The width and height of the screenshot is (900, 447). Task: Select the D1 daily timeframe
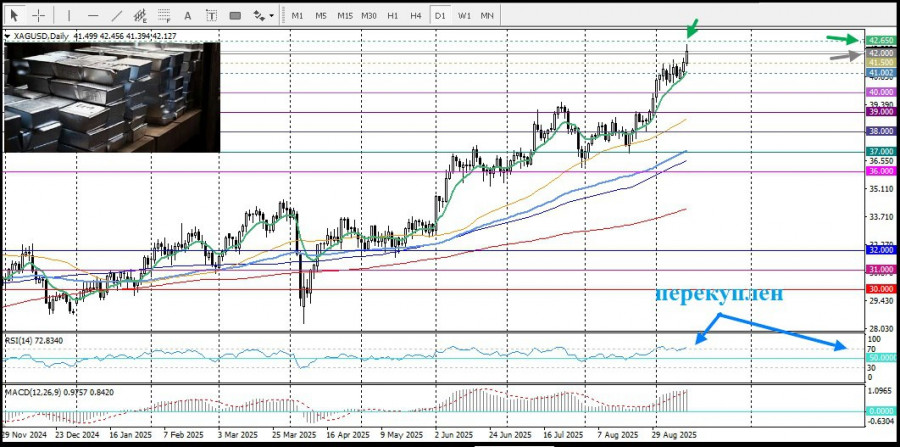pyautogui.click(x=440, y=15)
